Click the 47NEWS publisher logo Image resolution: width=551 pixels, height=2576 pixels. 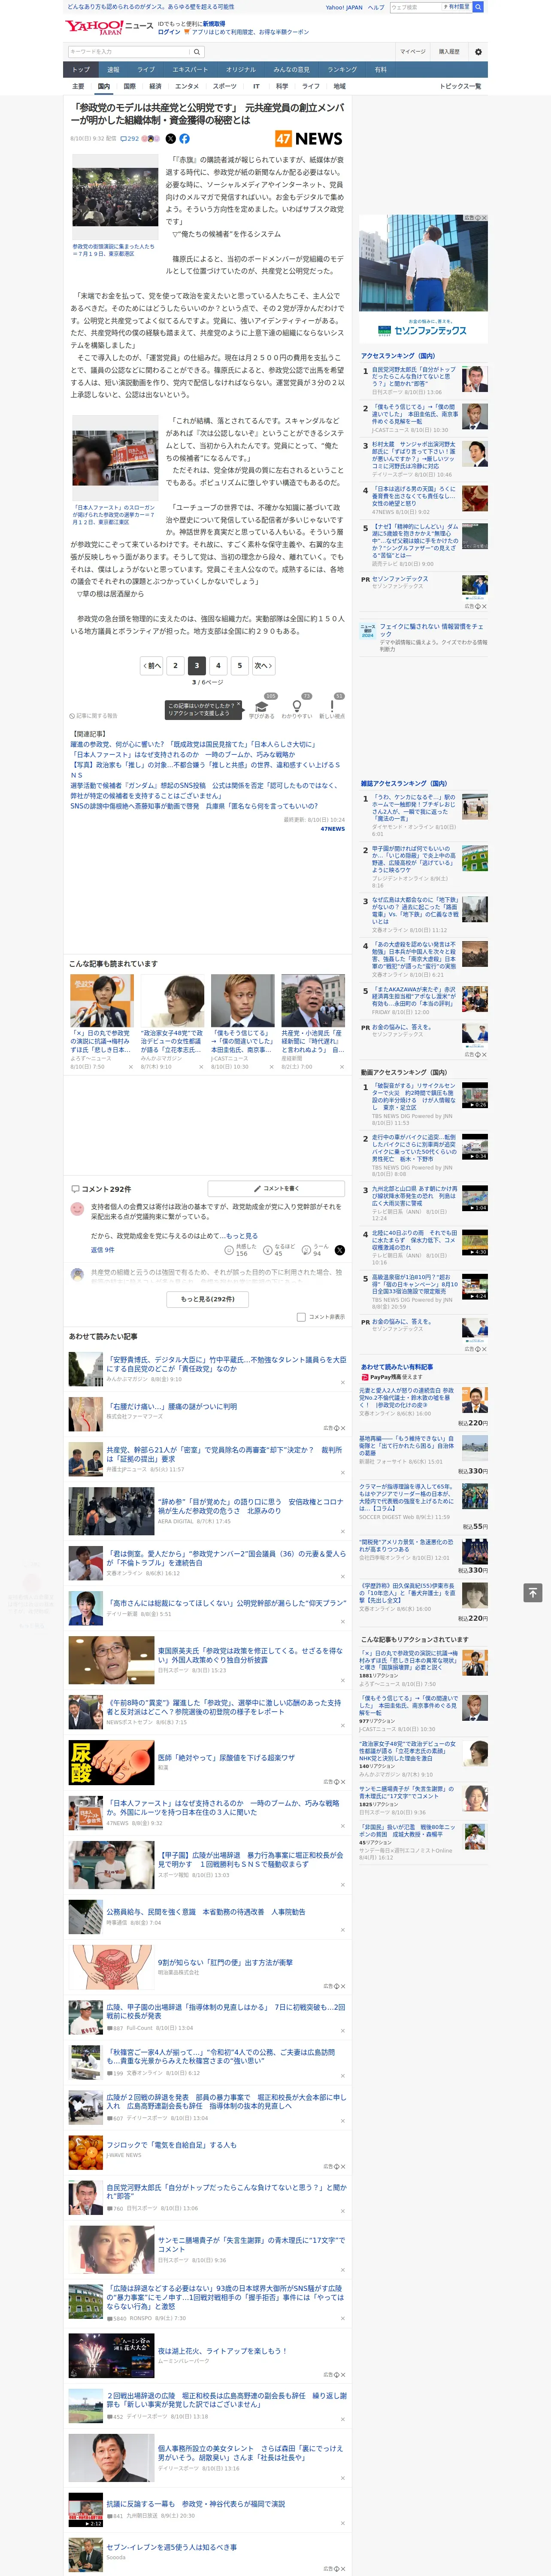pos(309,139)
